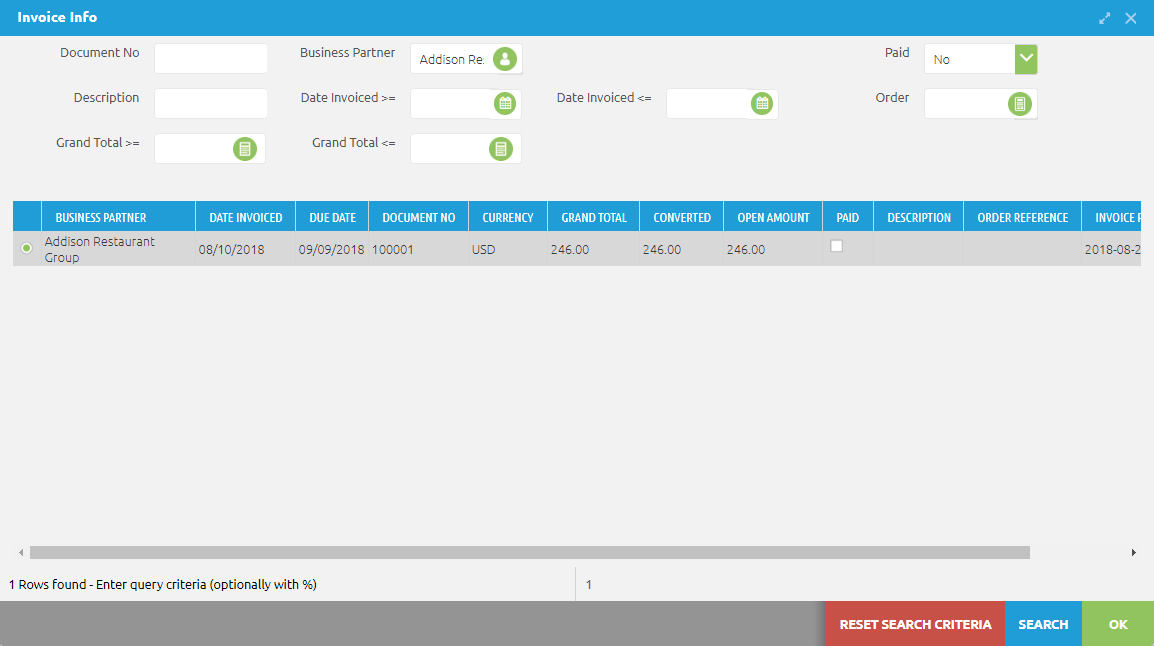Open calculator for Grand Total >= field
This screenshot has width=1154, height=646.
[x=245, y=149]
